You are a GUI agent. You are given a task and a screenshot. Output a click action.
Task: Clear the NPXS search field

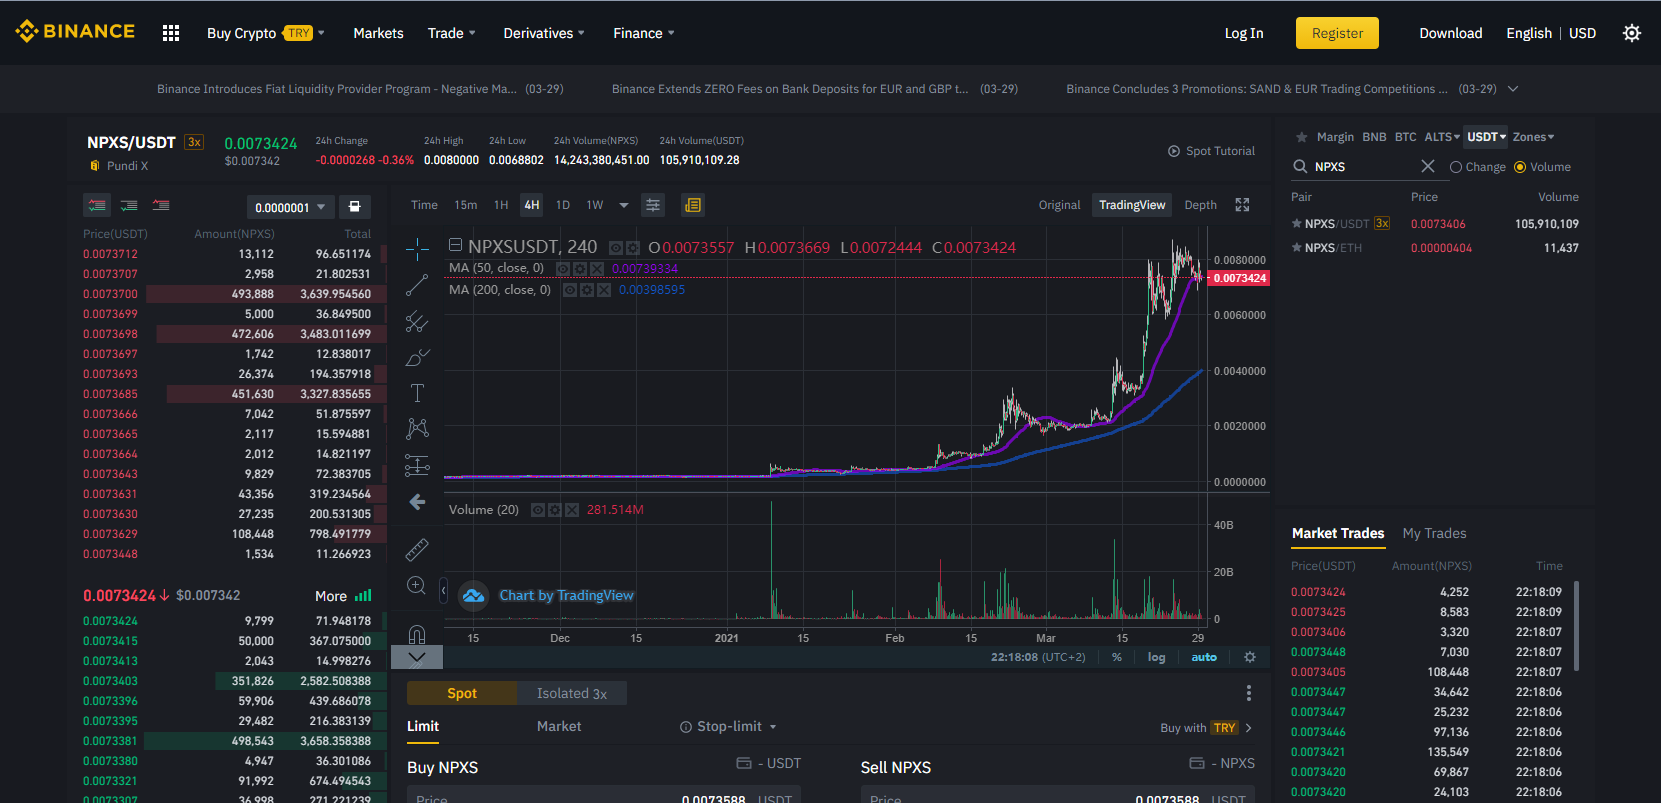(x=1427, y=166)
